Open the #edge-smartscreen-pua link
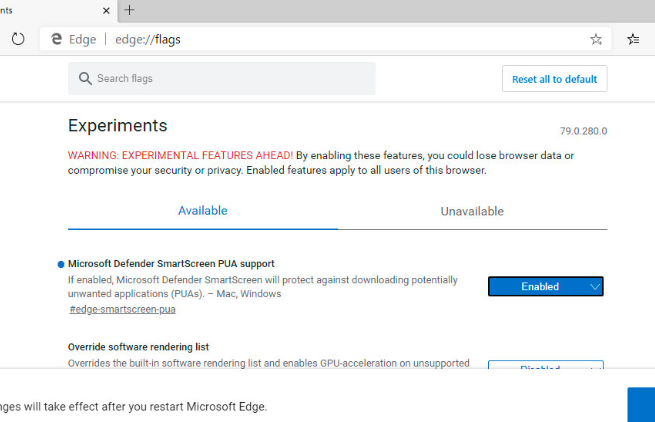Viewport: 655px width, 422px height. [x=122, y=310]
